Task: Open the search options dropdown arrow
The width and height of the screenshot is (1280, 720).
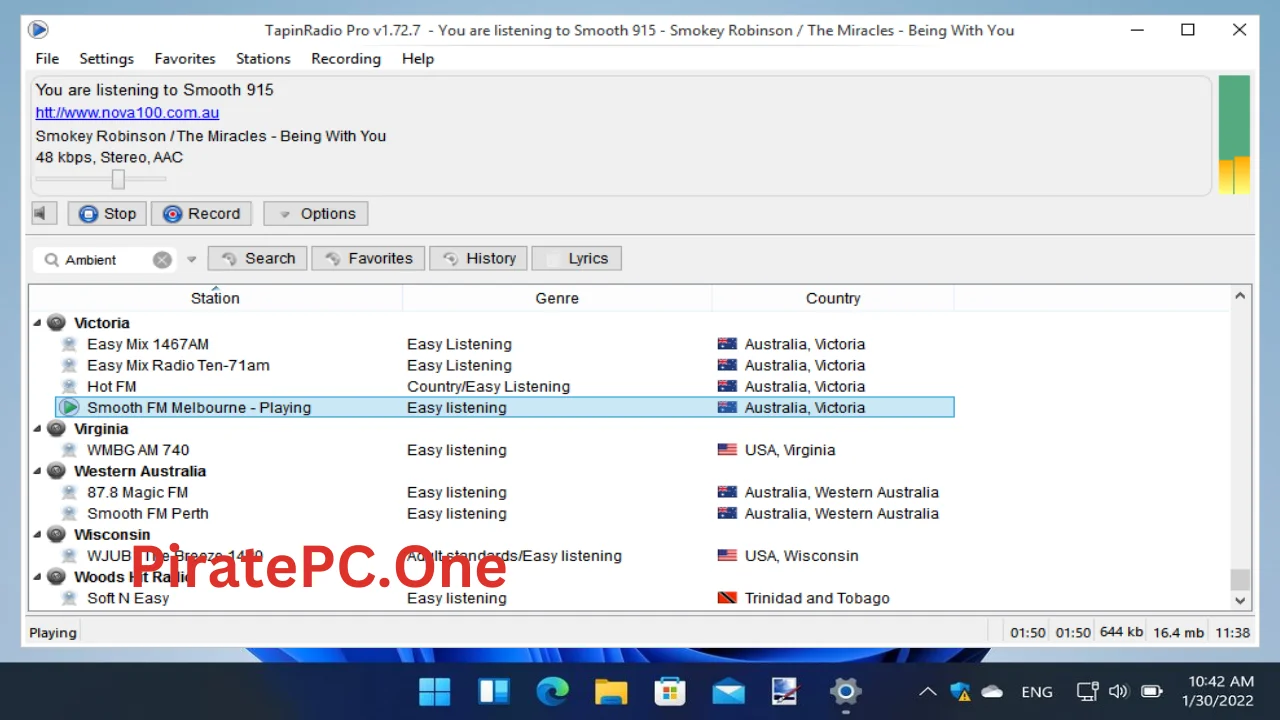Action: click(x=192, y=260)
